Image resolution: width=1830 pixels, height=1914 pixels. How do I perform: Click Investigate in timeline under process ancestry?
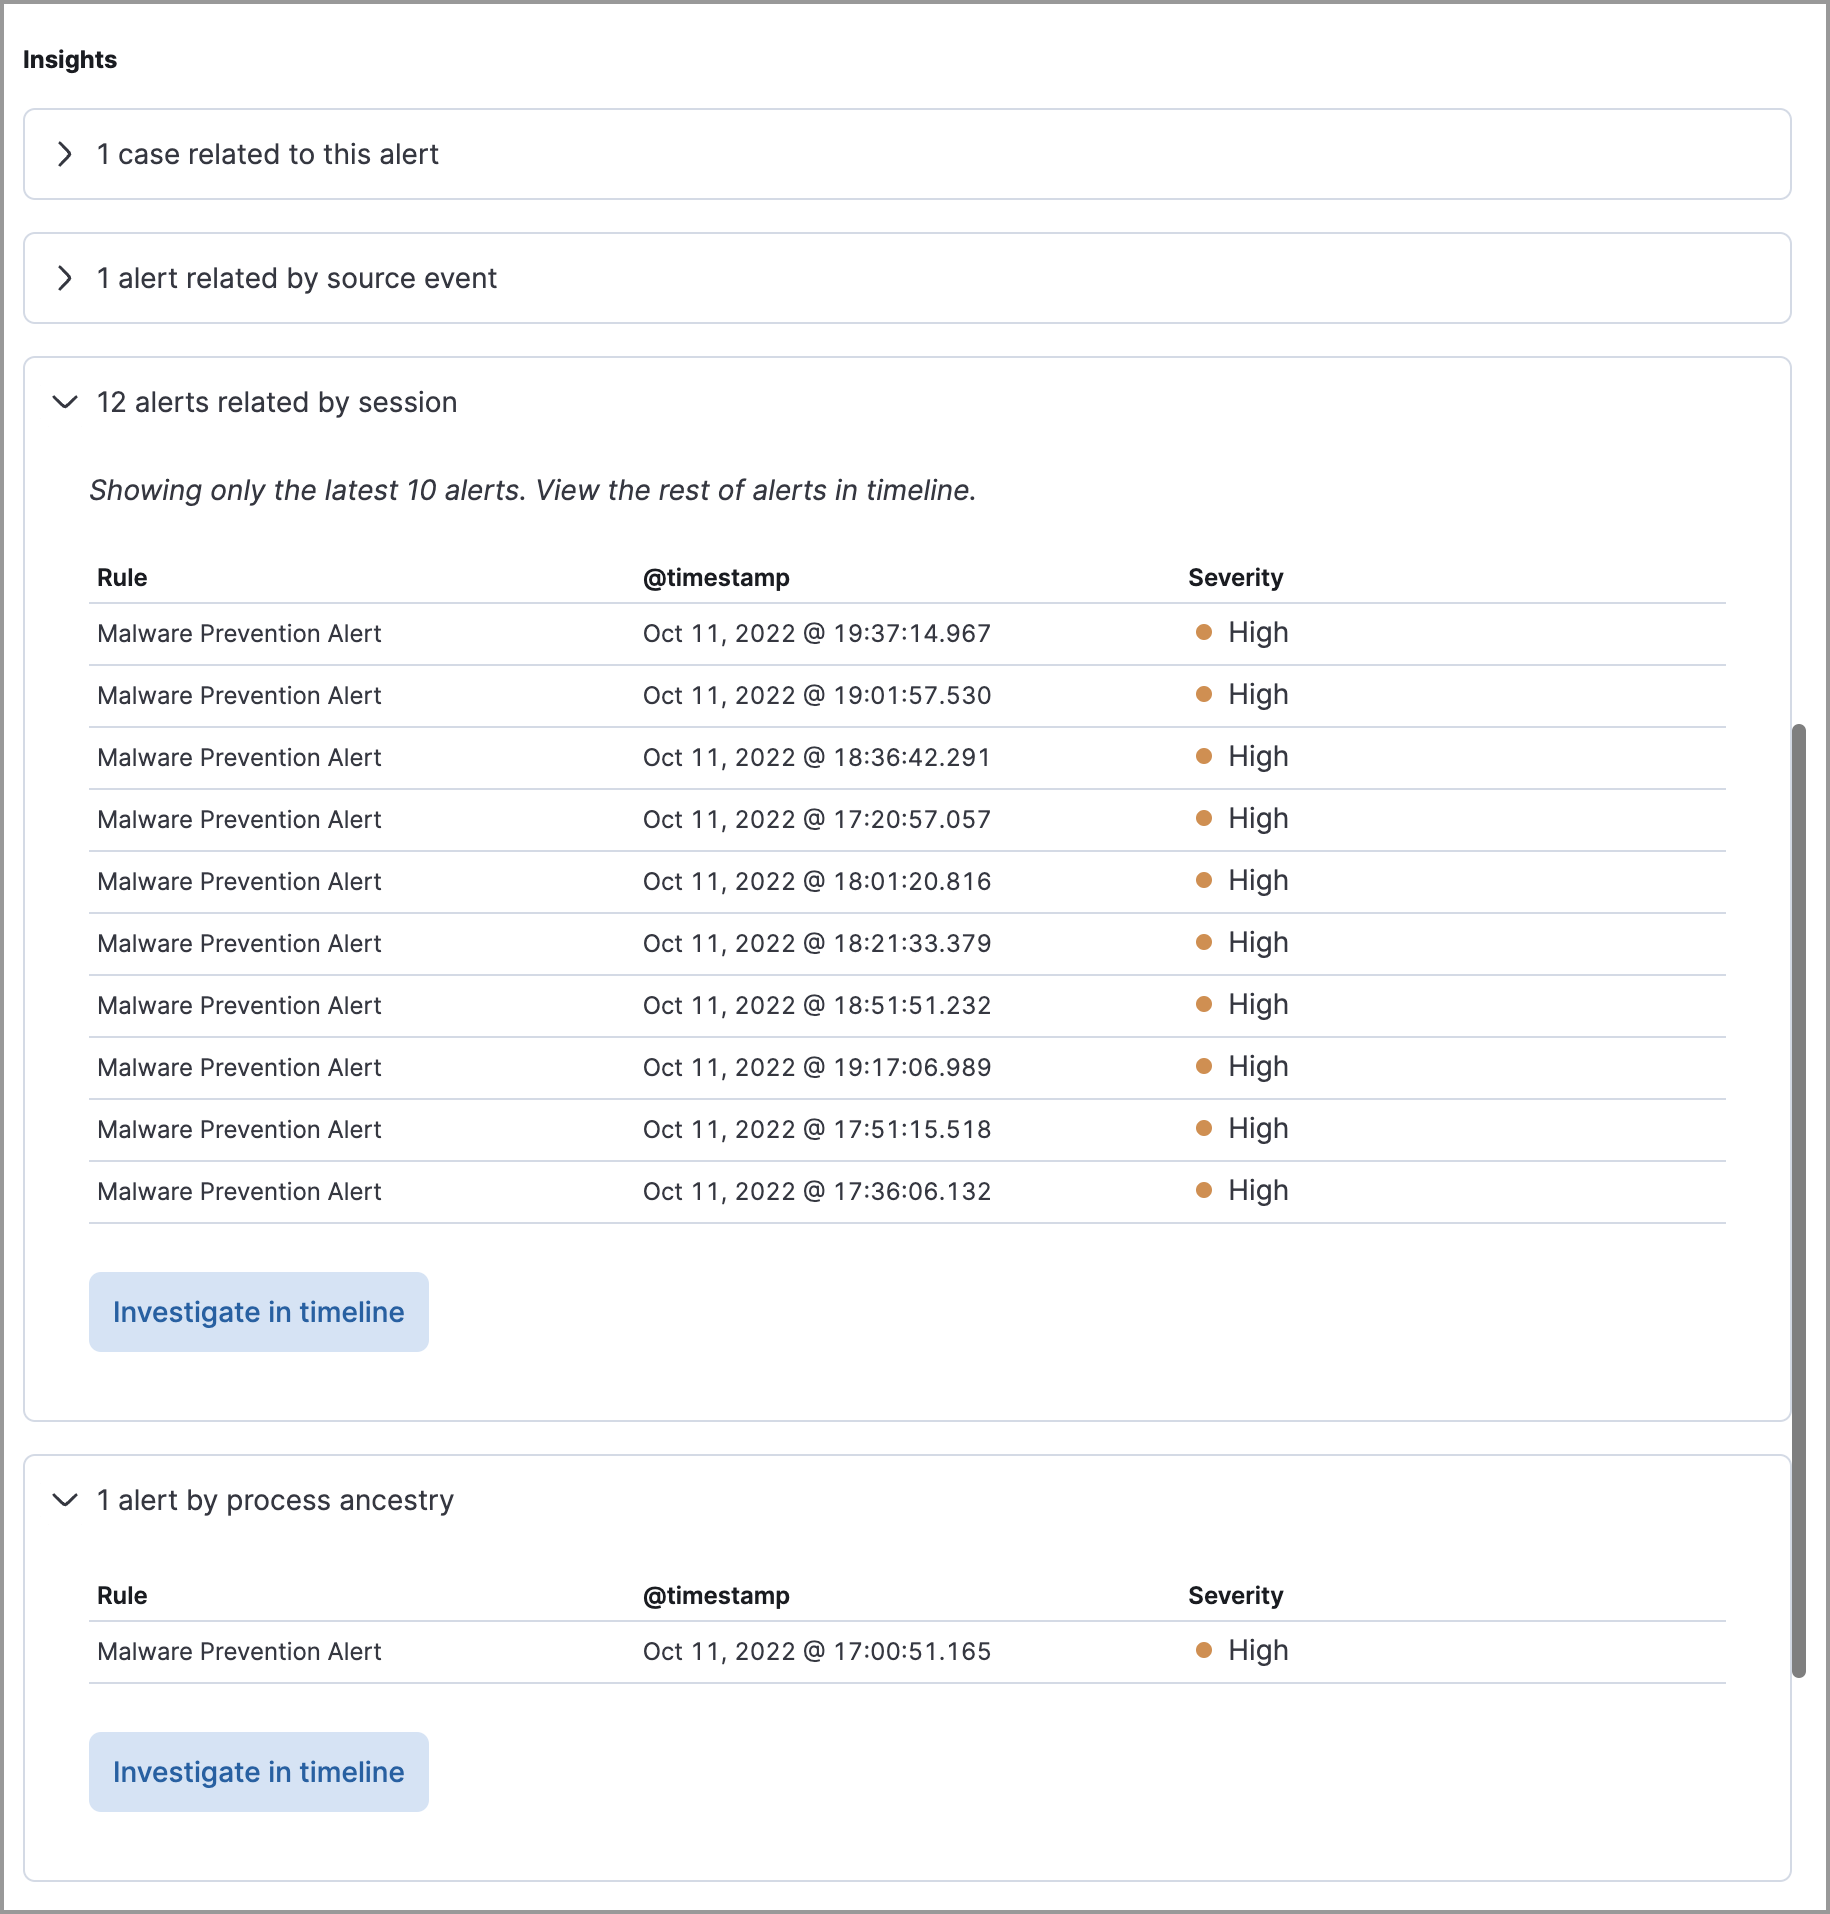coord(258,1771)
